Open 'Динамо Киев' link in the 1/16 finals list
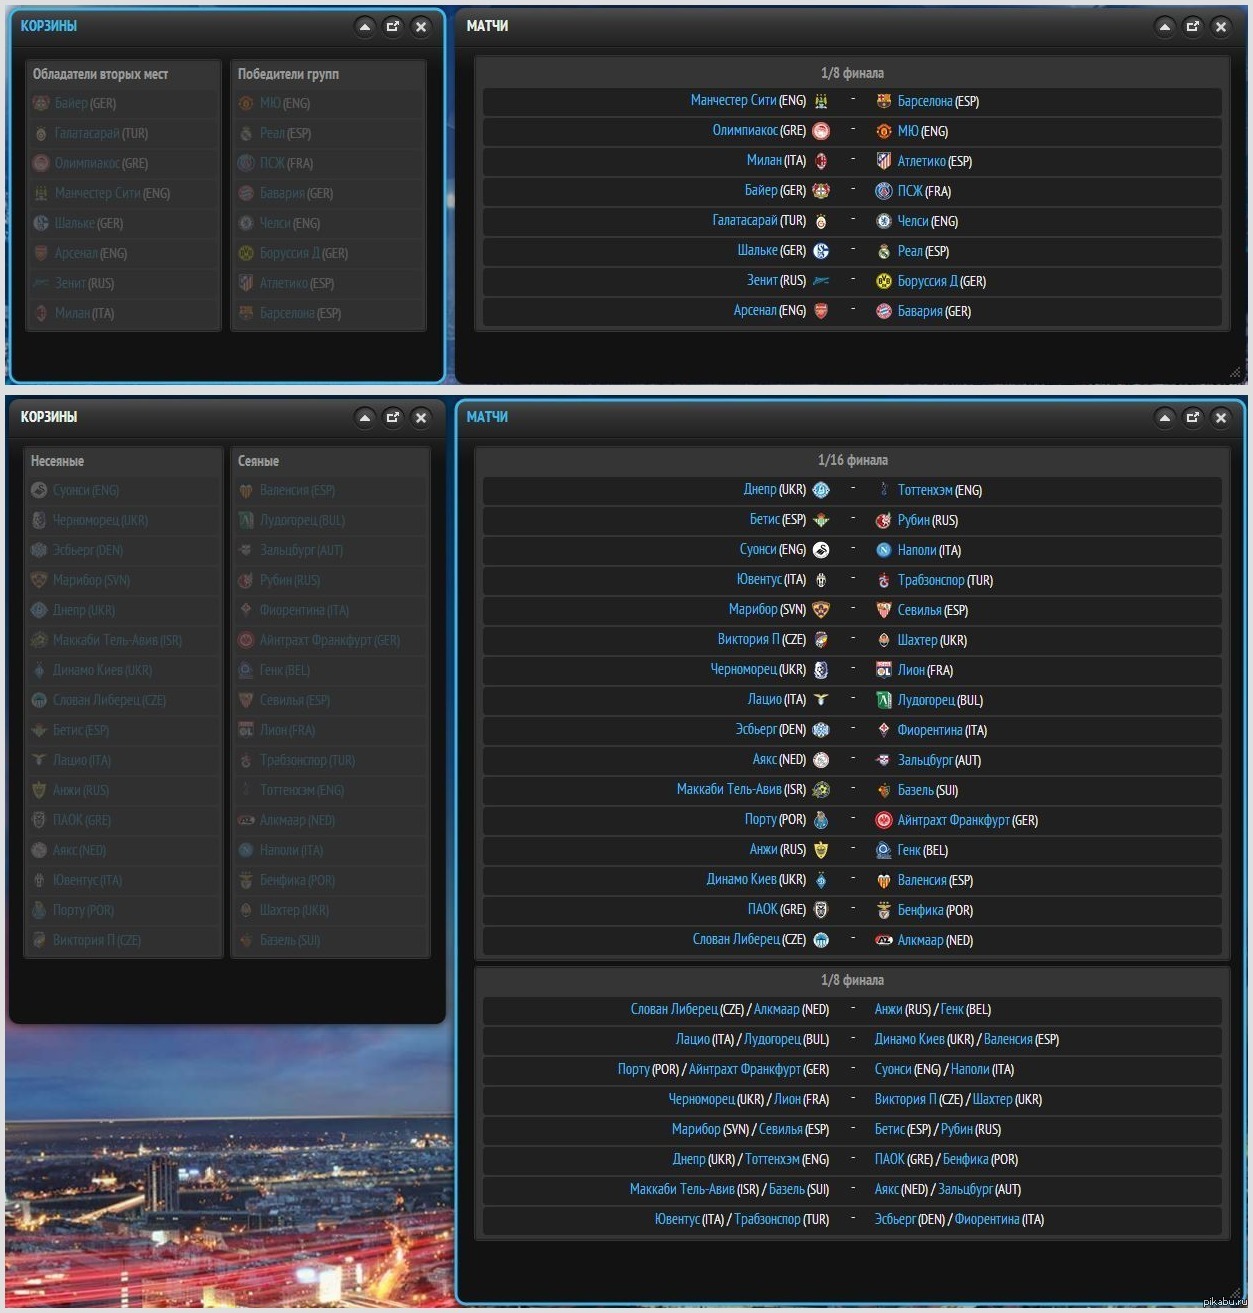This screenshot has height=1313, width=1253. pos(741,879)
